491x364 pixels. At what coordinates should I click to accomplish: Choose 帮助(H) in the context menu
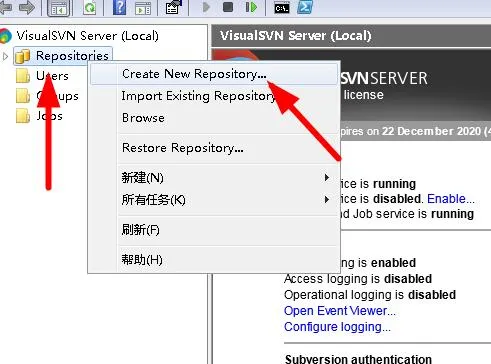pos(214,260)
